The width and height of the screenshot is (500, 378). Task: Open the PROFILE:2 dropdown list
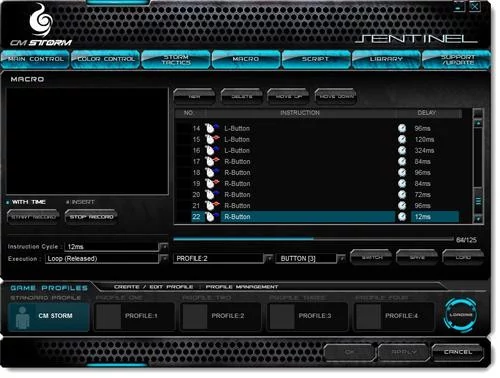pos(269,258)
